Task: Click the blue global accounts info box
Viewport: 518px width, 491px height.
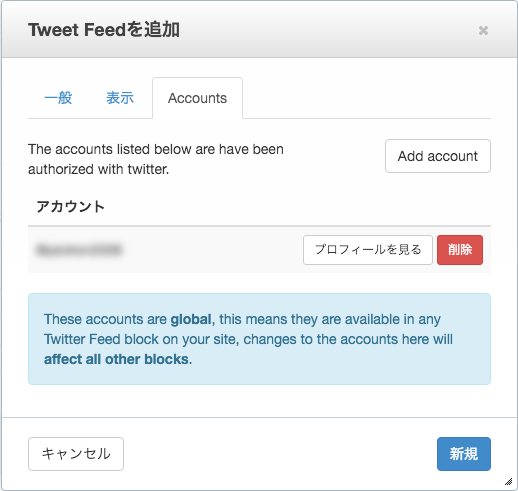Action: click(259, 339)
